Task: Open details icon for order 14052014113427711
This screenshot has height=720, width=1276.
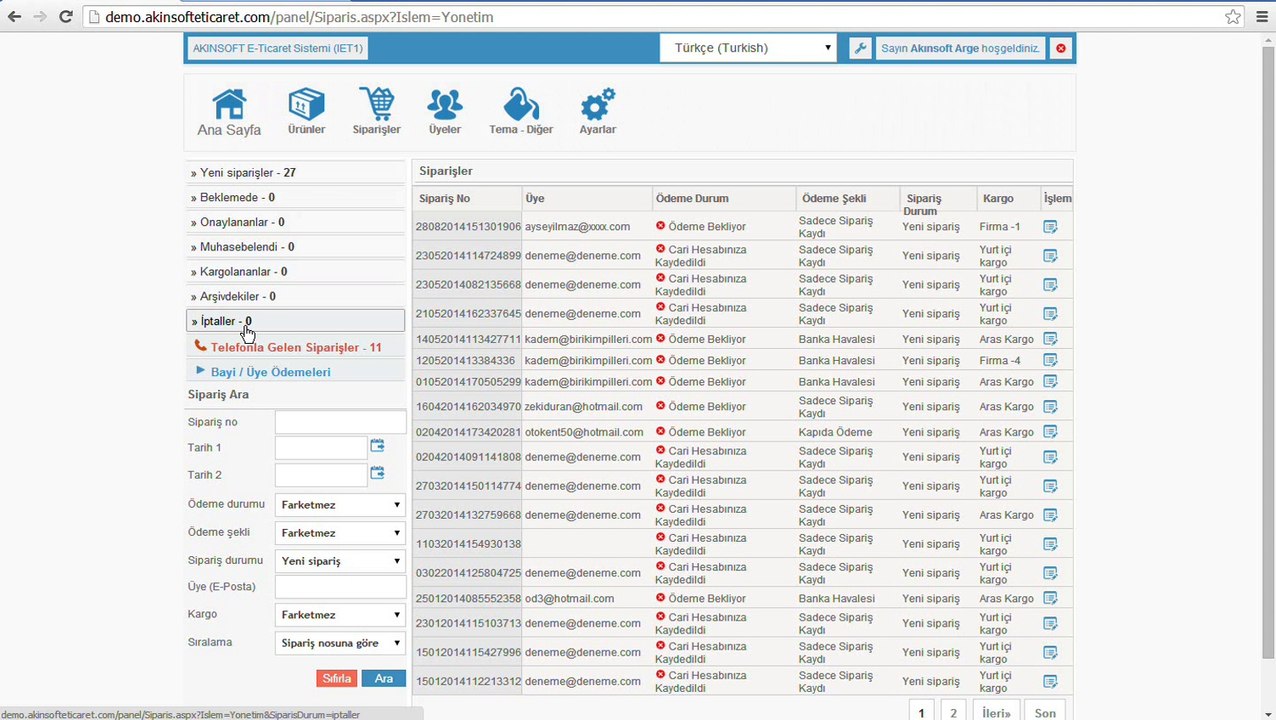Action: [1050, 339]
